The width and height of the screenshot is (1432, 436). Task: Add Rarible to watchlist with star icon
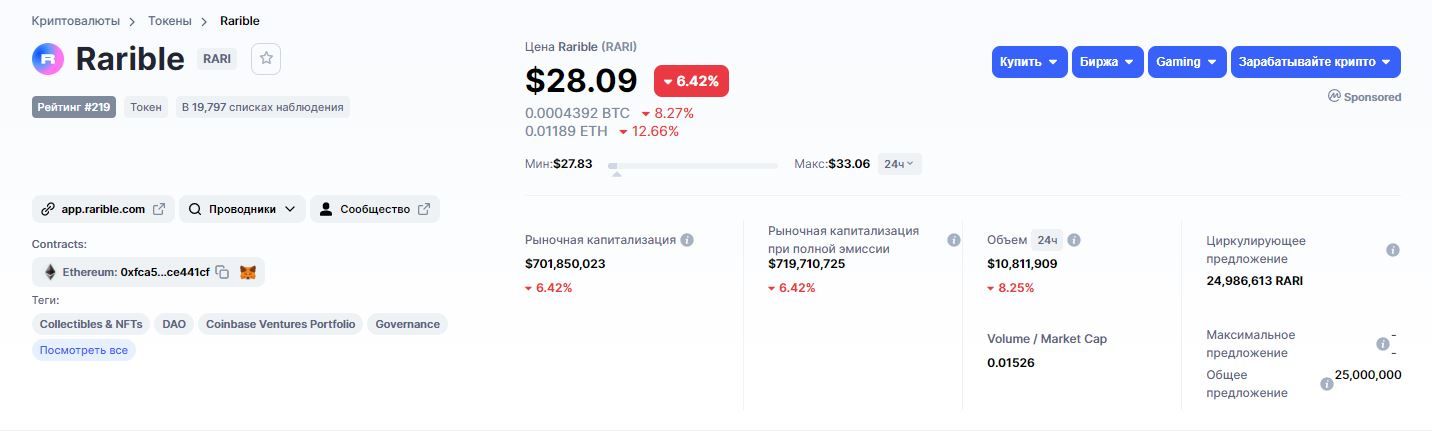click(266, 59)
